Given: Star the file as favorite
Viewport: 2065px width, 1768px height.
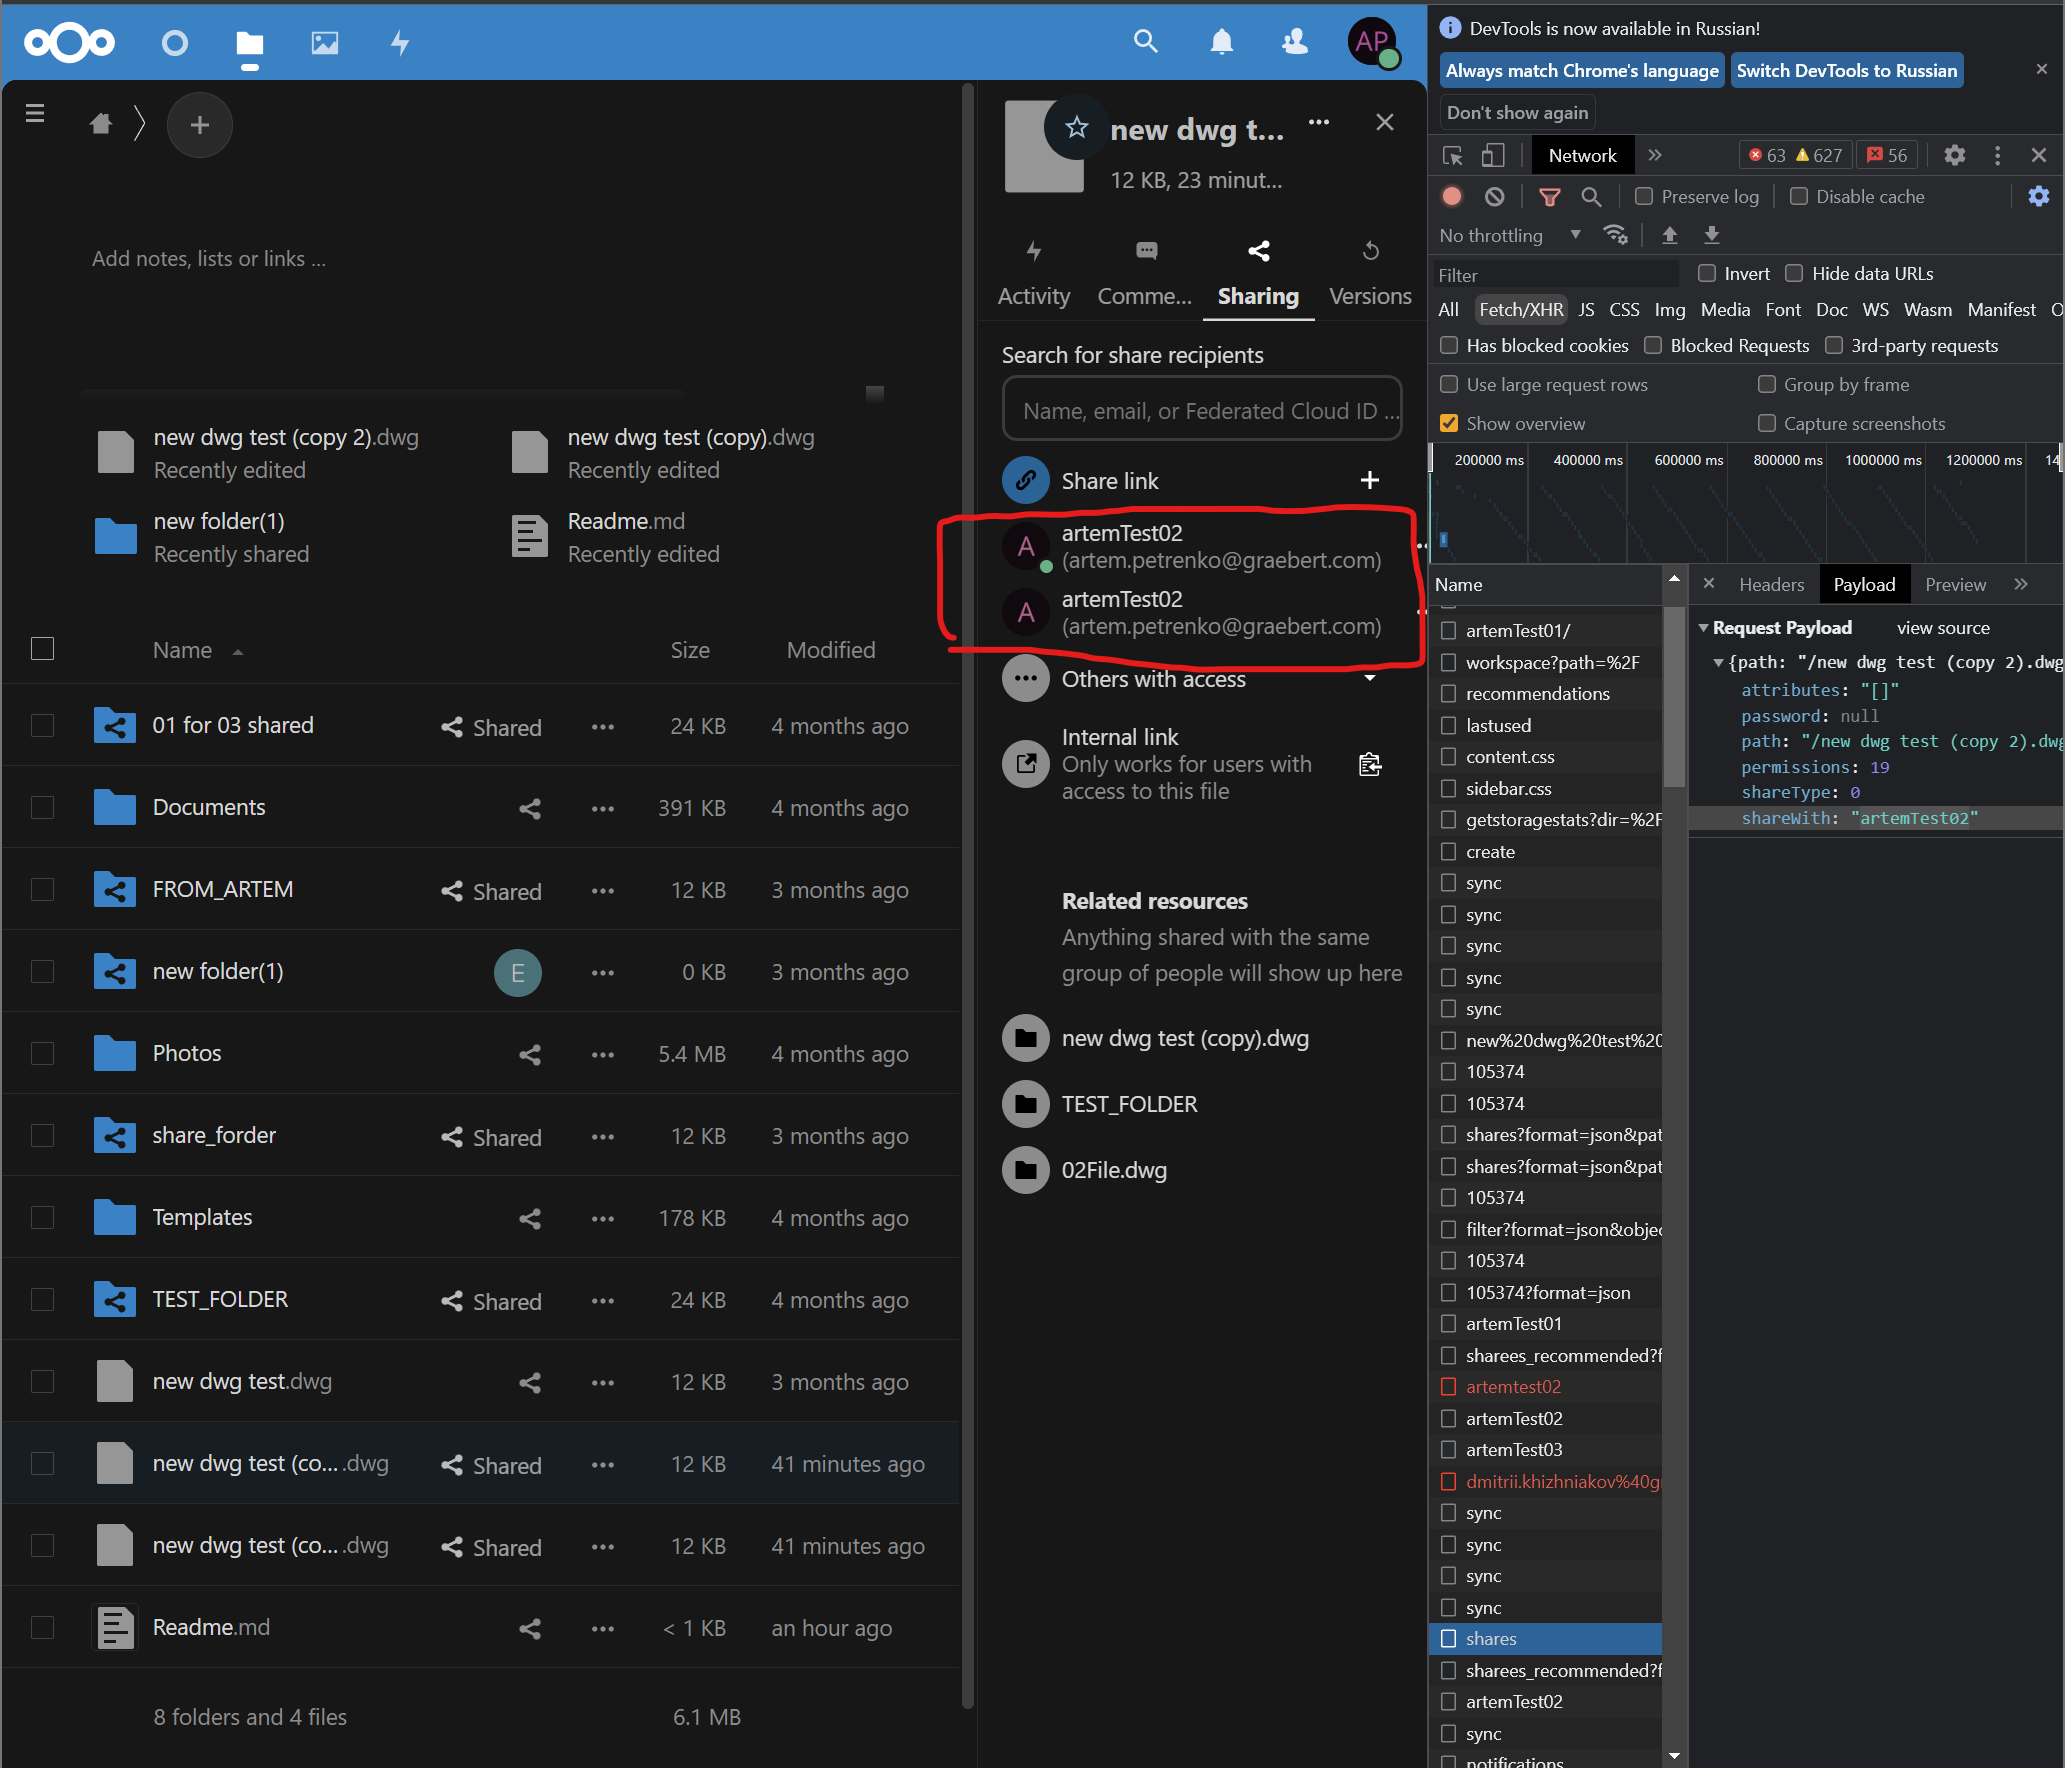Looking at the screenshot, I should click(x=1076, y=127).
